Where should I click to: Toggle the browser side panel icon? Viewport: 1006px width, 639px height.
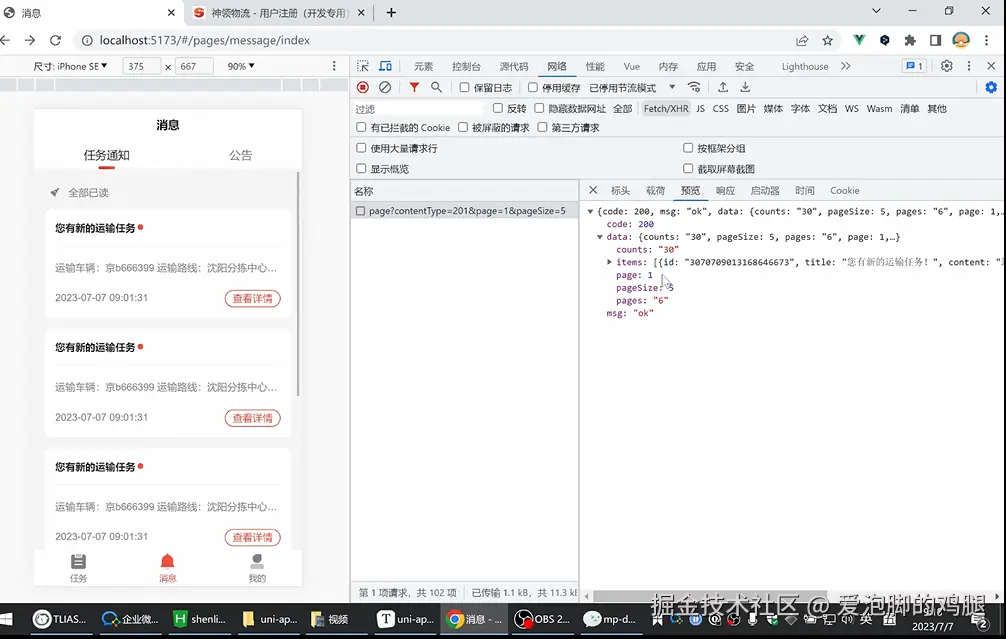click(935, 40)
